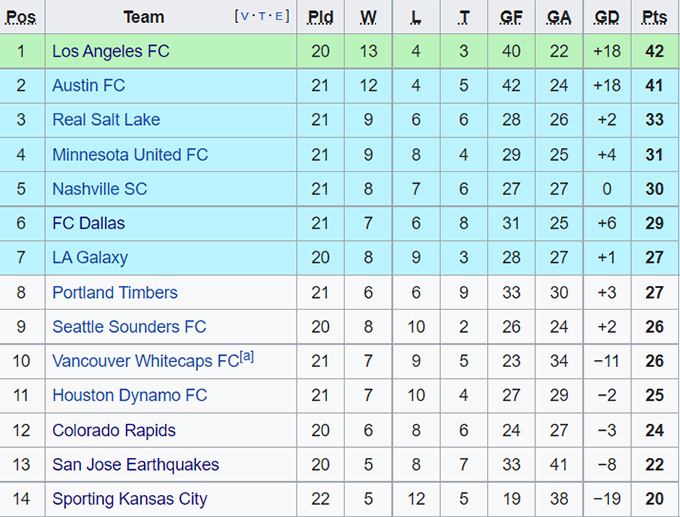Click the E (edit) template link

[278, 17]
